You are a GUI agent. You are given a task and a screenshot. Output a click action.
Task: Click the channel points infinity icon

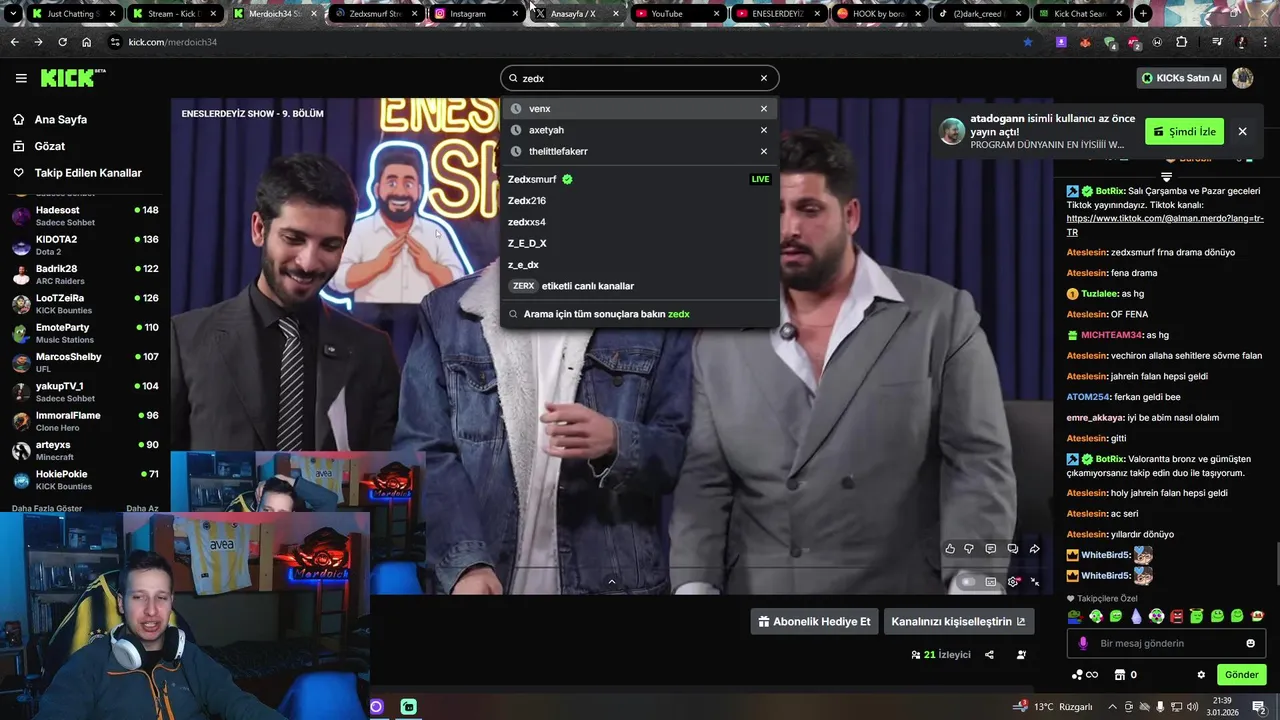pyautogui.click(x=1085, y=675)
